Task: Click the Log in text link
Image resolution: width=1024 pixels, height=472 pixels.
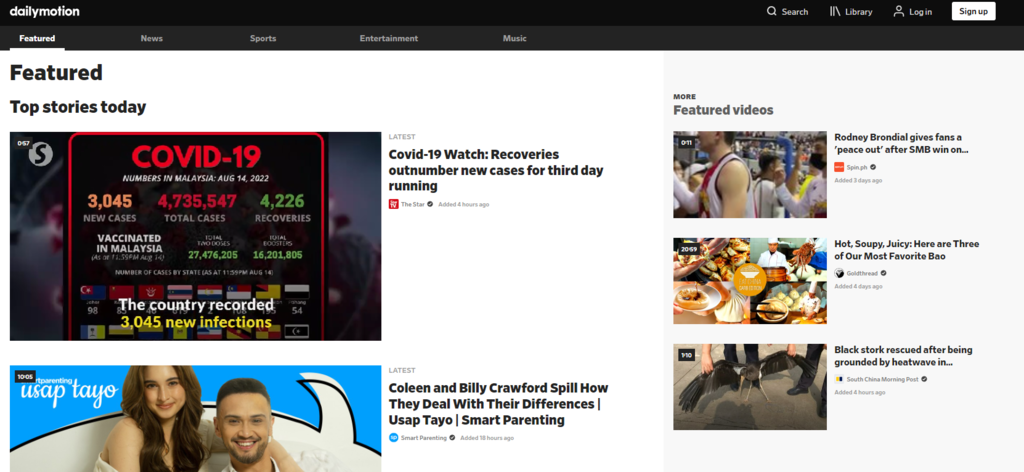Action: tap(920, 12)
